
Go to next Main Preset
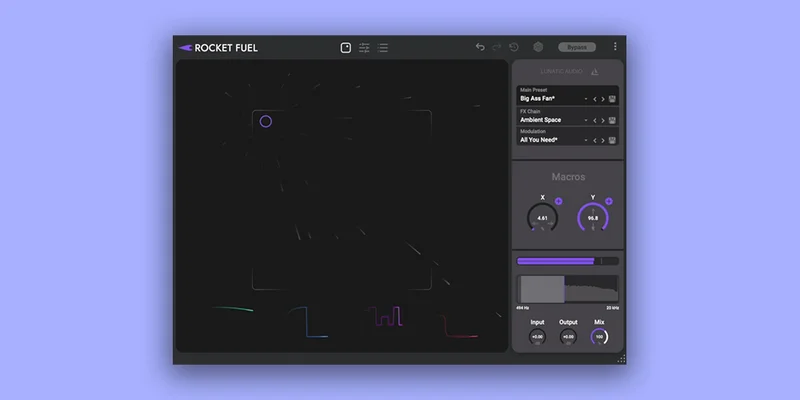tap(603, 99)
